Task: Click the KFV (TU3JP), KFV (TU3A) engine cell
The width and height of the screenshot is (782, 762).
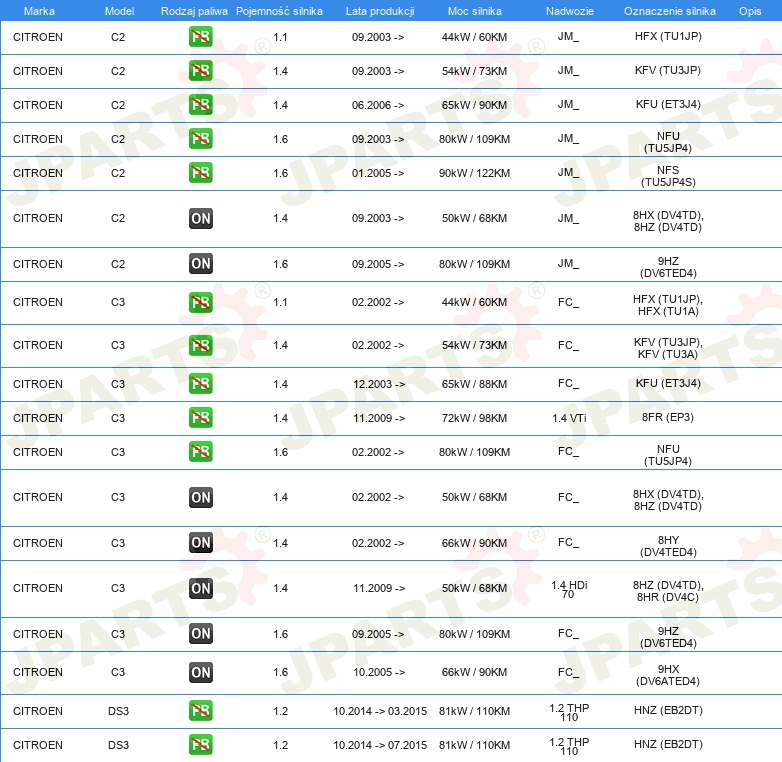Action: (x=668, y=348)
